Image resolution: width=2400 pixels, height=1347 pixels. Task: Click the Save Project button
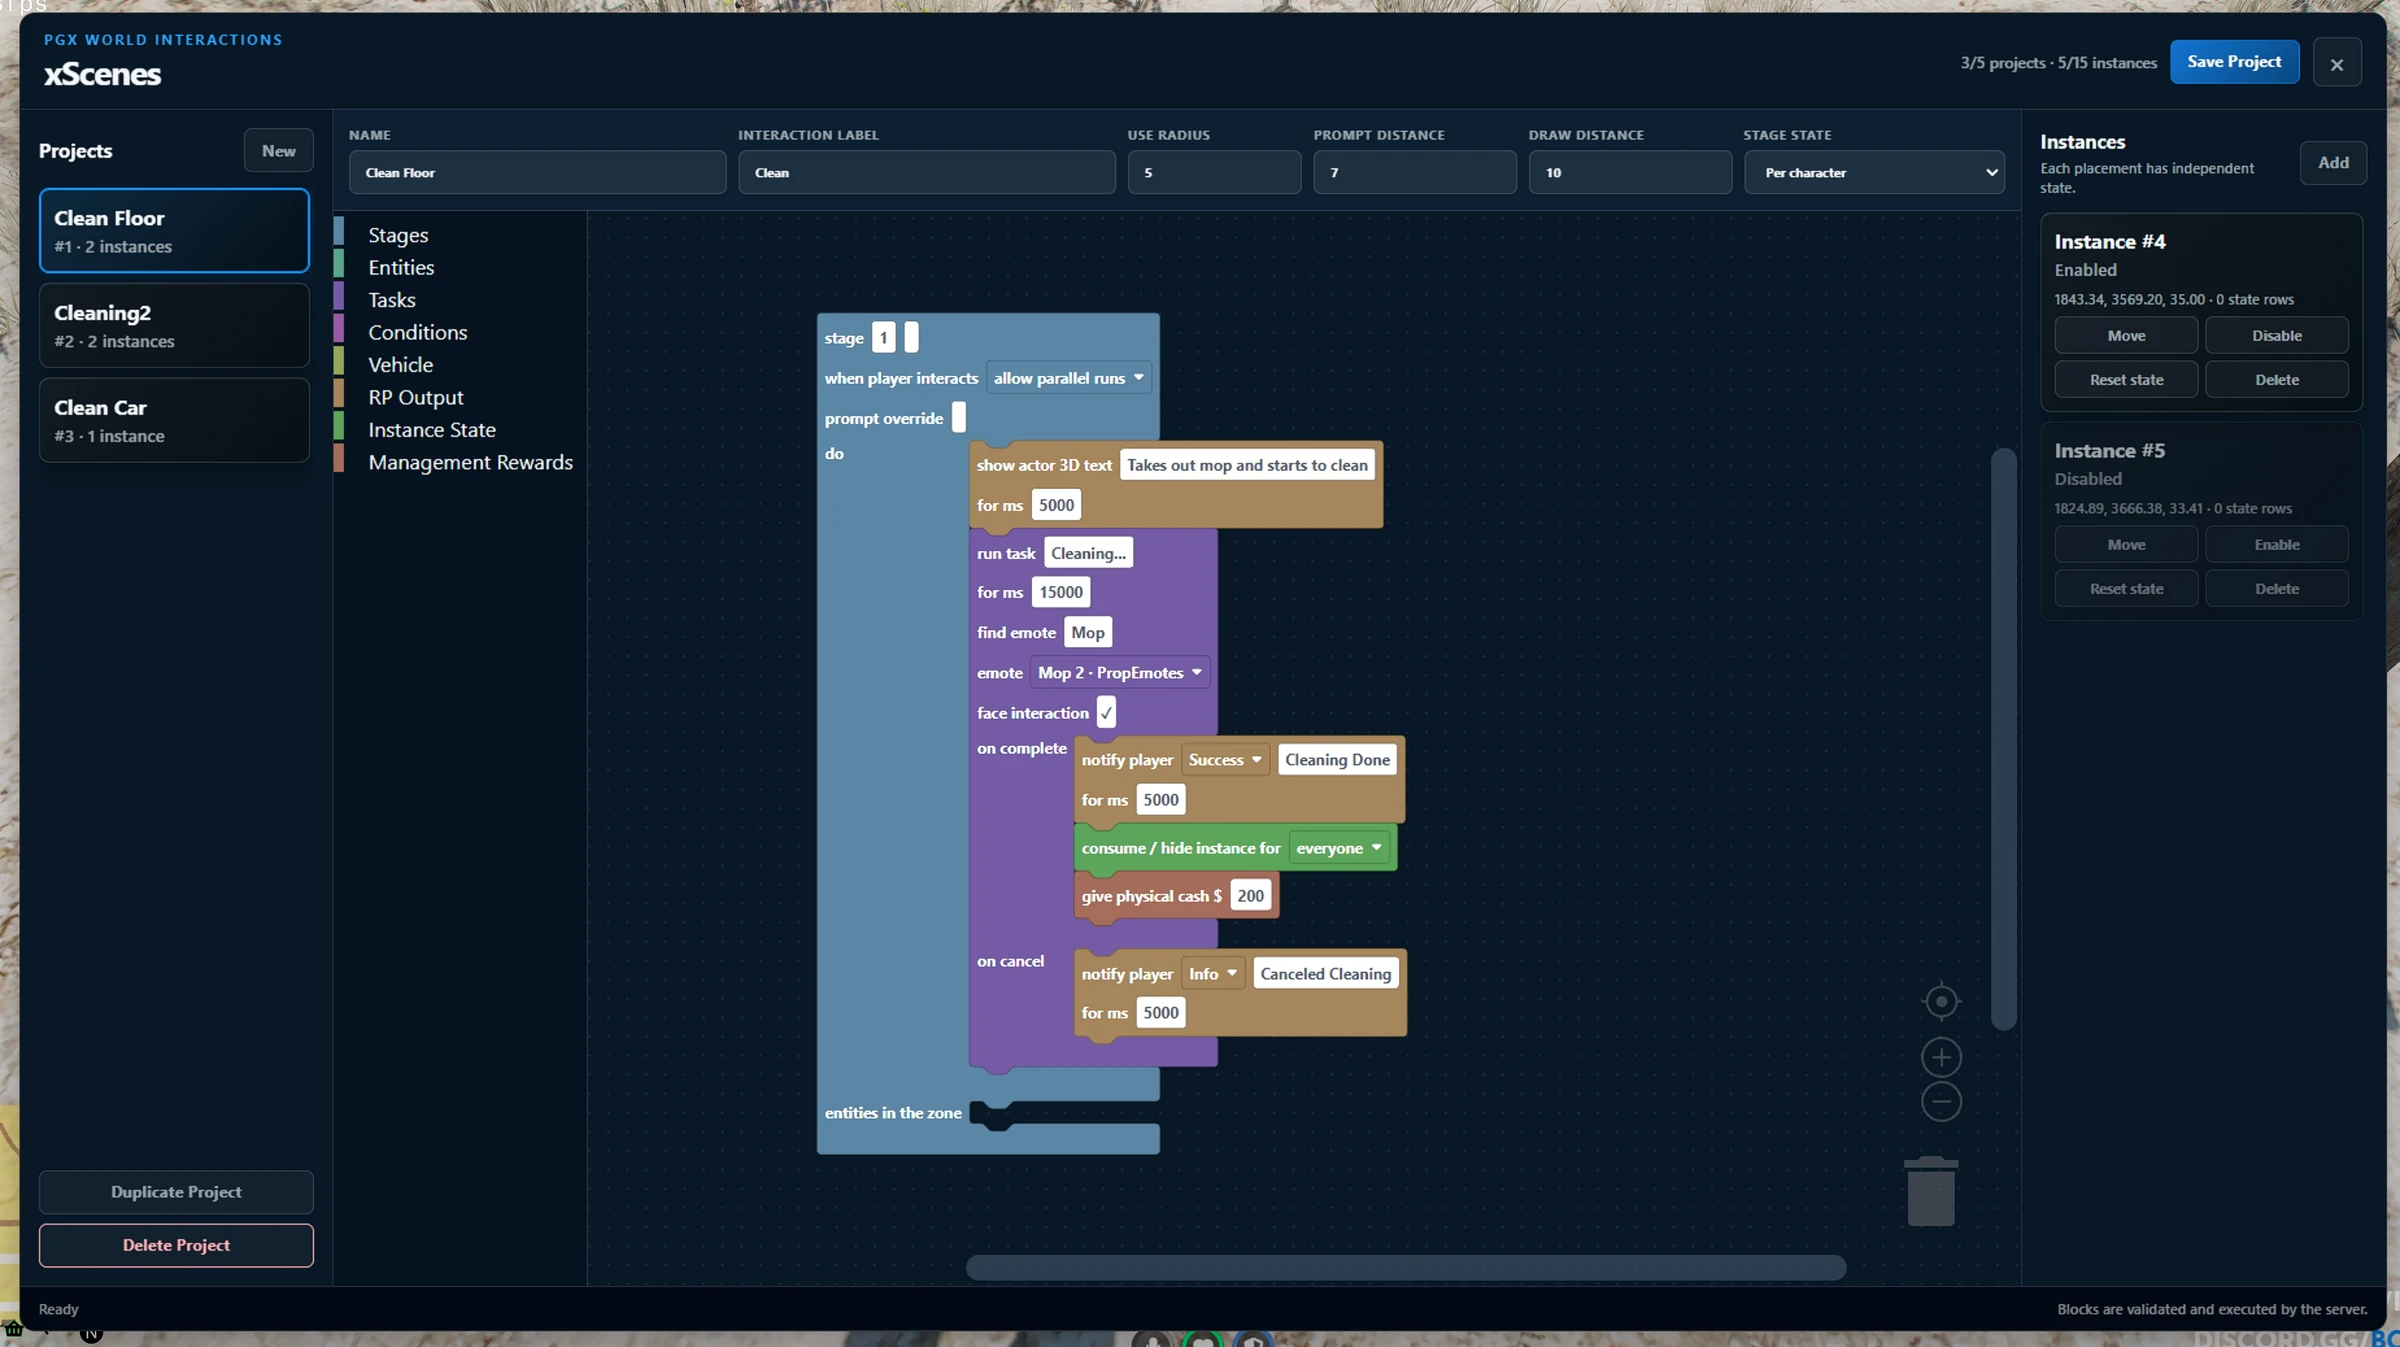pos(2234,62)
